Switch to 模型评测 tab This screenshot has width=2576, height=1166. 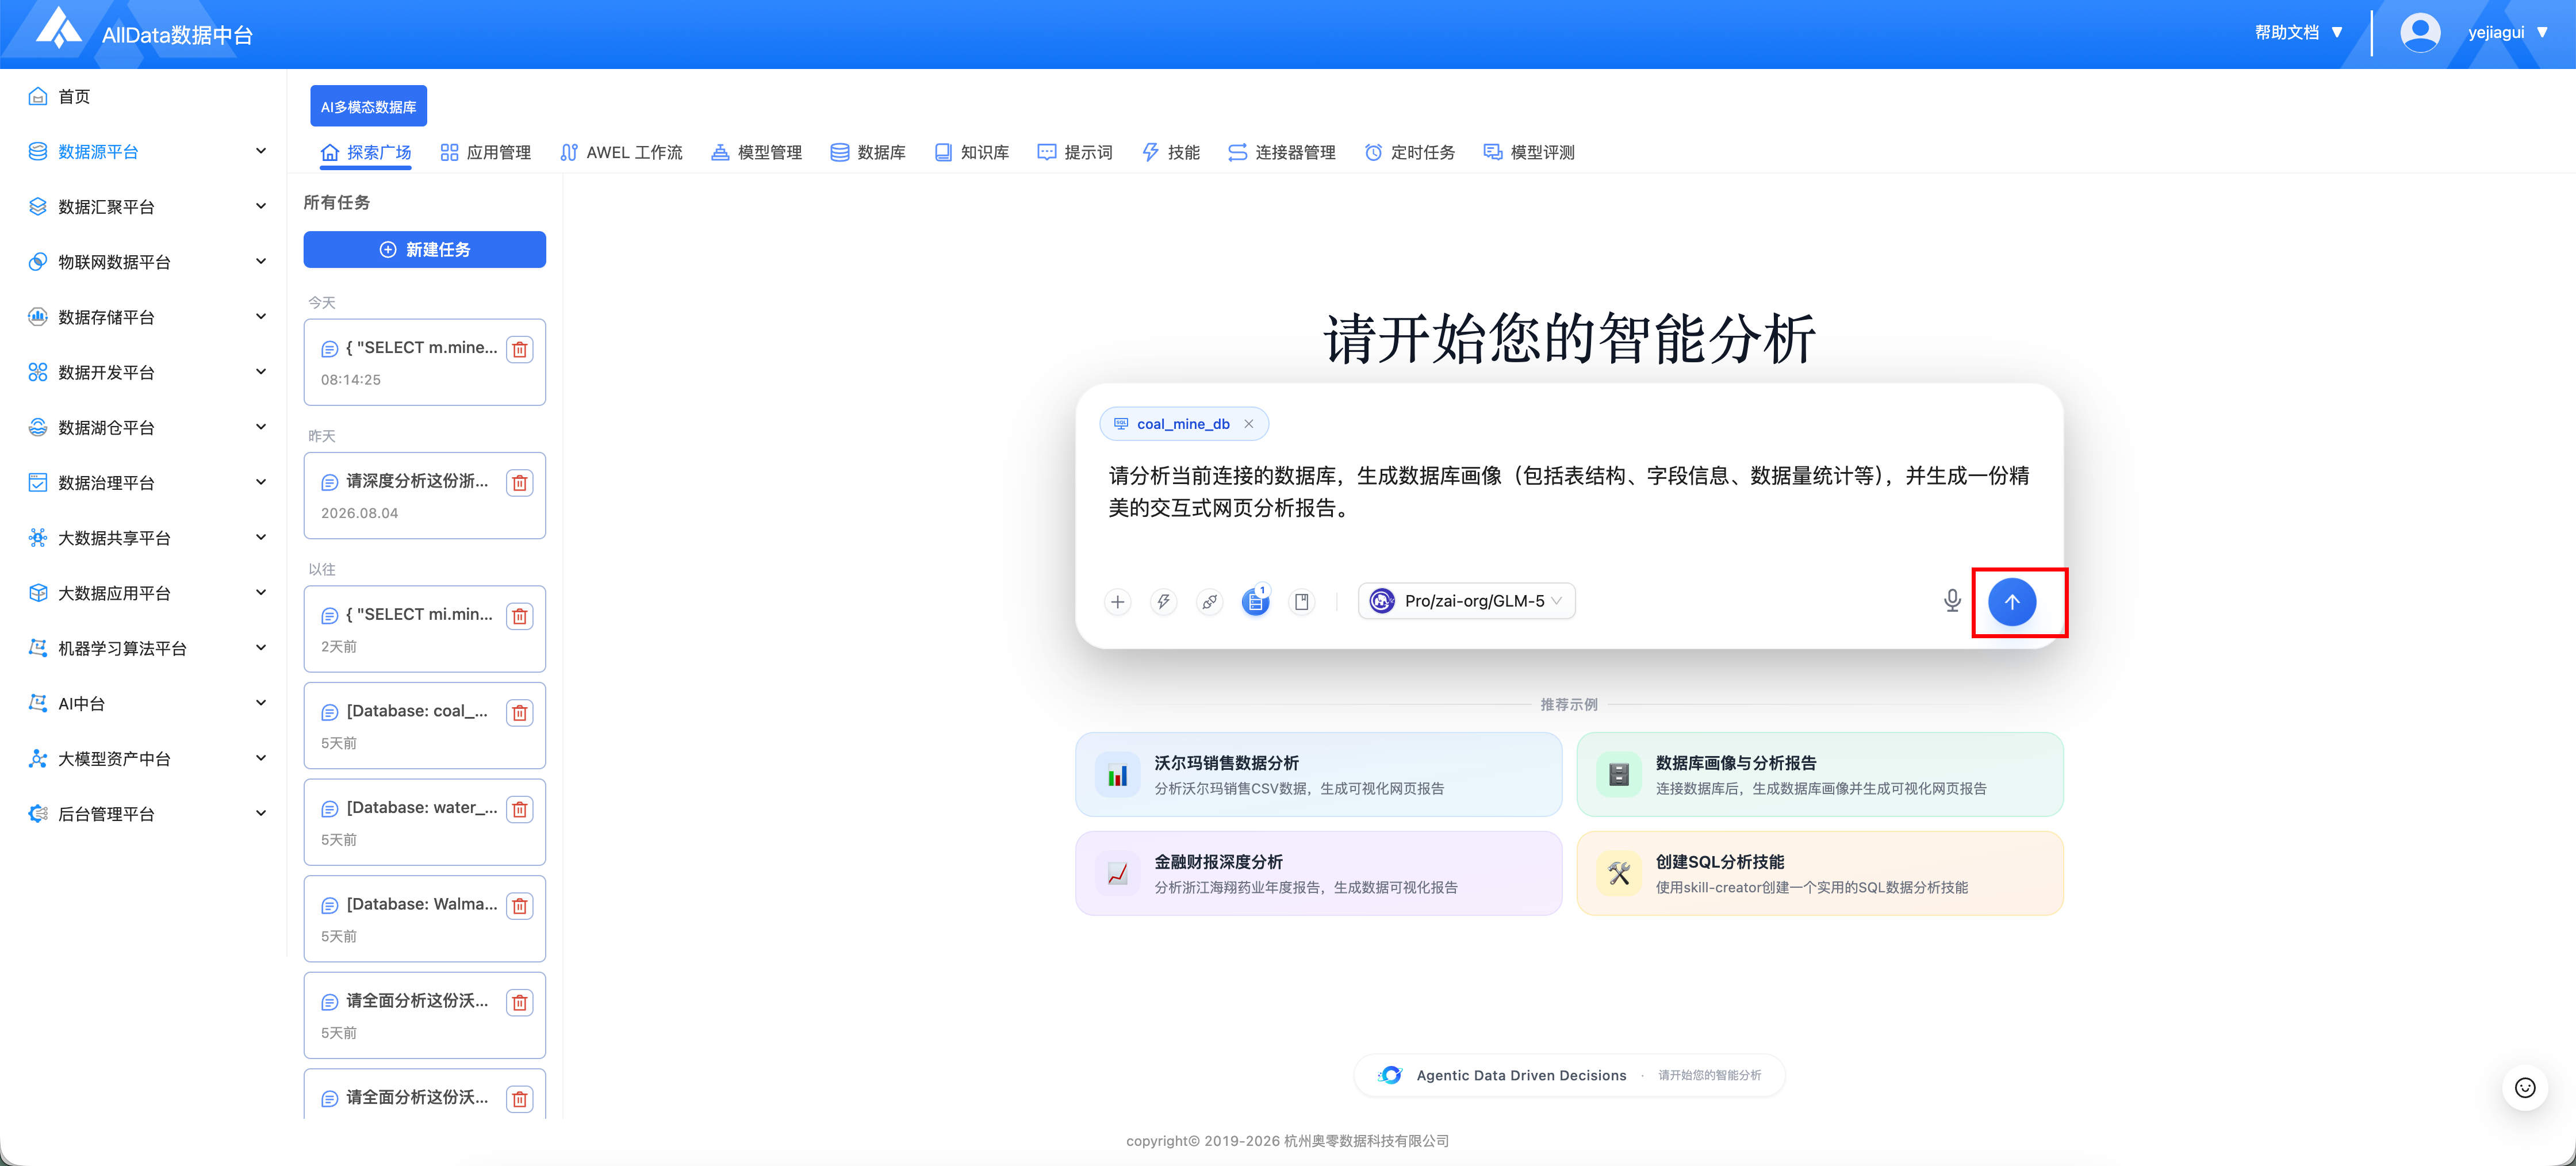[1529, 153]
